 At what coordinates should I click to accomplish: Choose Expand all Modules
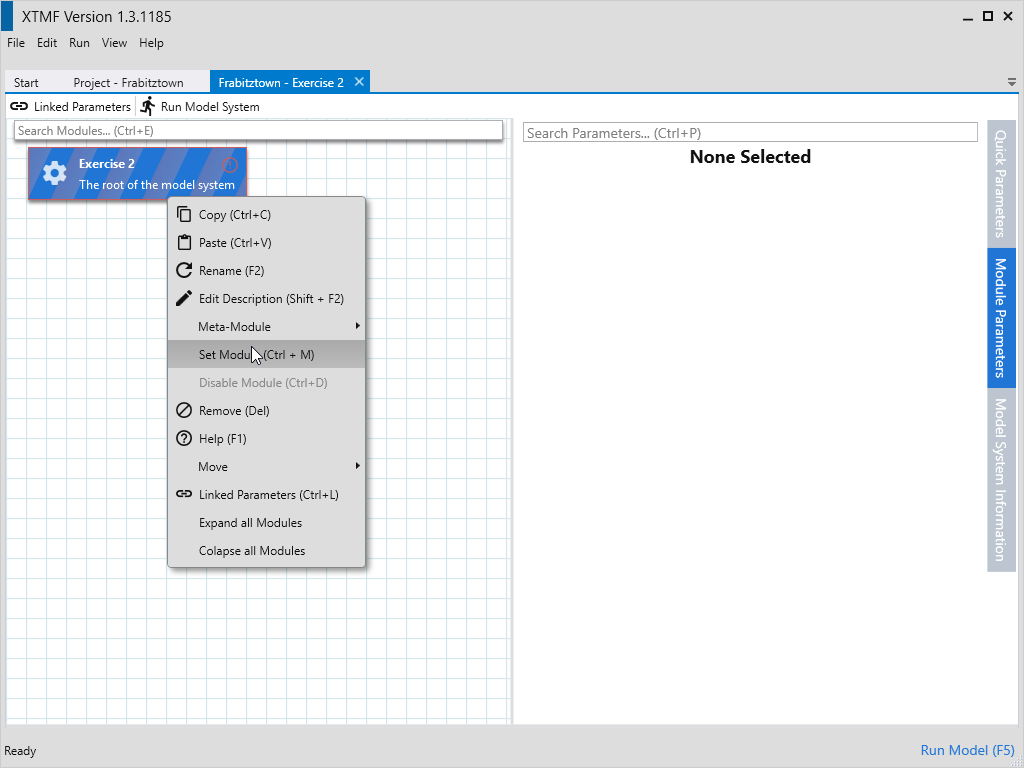pyautogui.click(x=250, y=523)
